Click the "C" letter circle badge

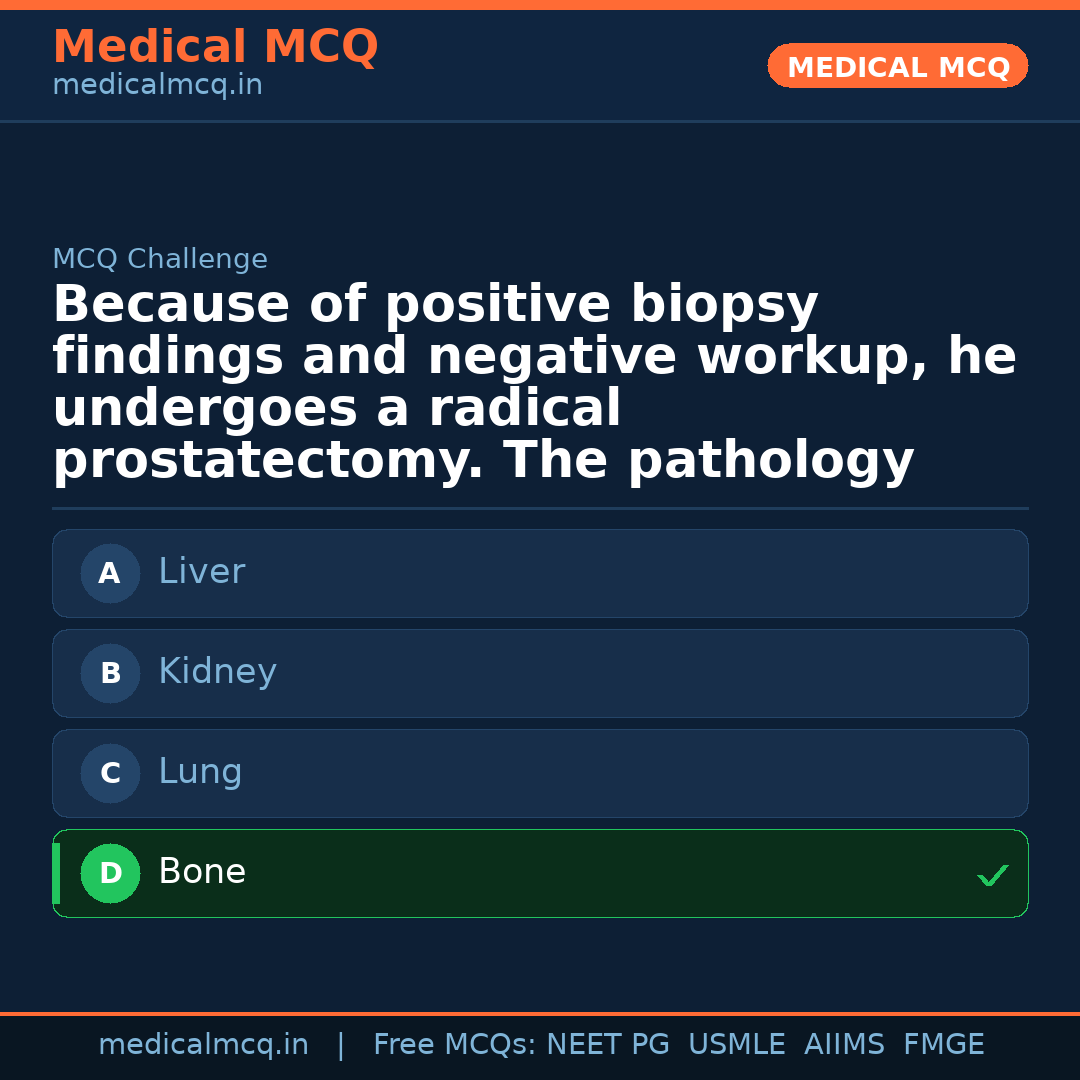pyautogui.click(x=110, y=773)
